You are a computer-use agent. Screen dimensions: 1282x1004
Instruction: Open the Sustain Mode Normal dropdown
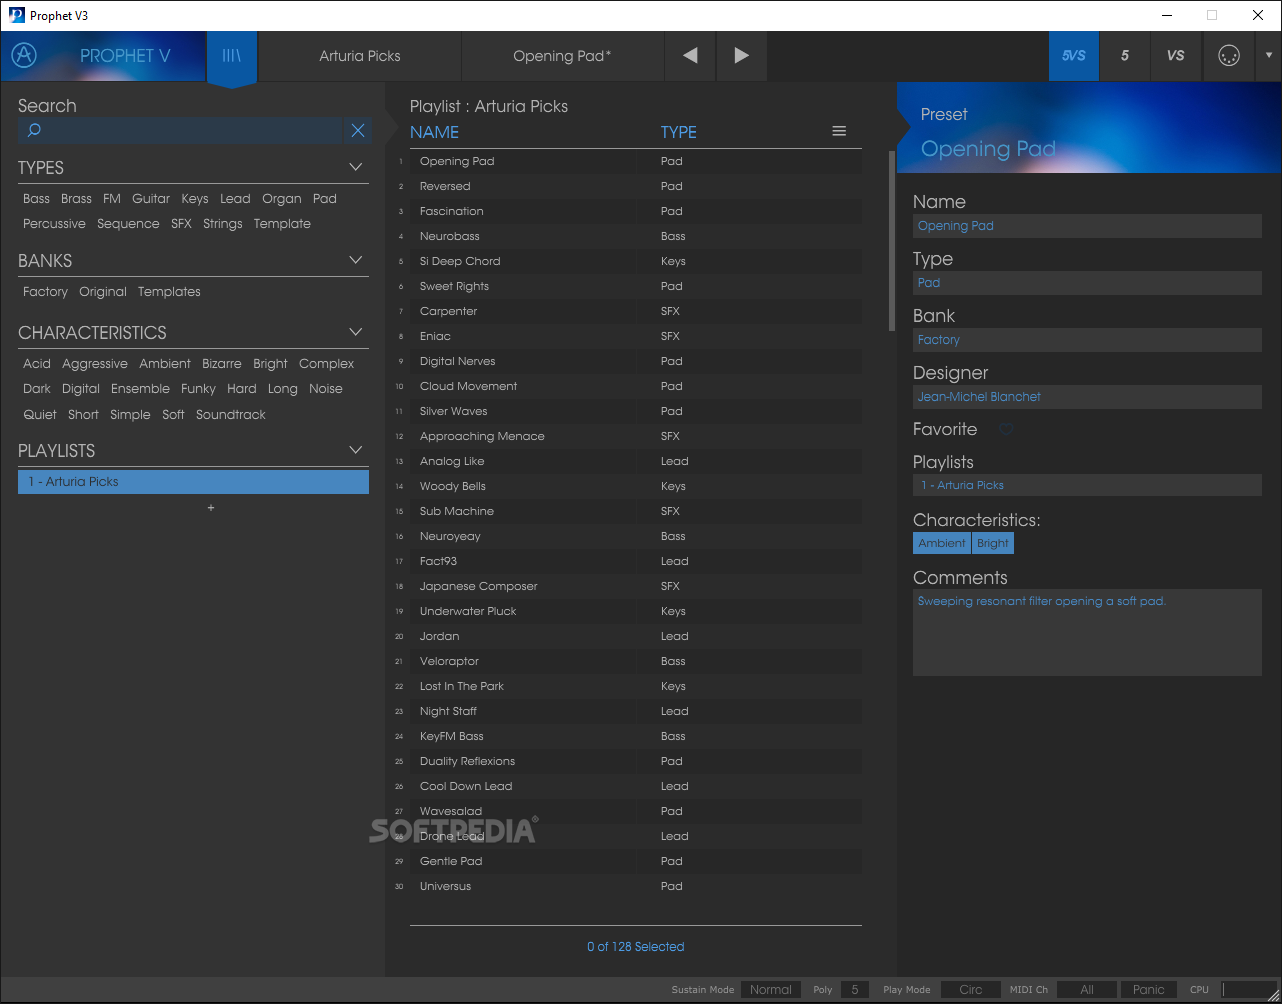click(770, 989)
